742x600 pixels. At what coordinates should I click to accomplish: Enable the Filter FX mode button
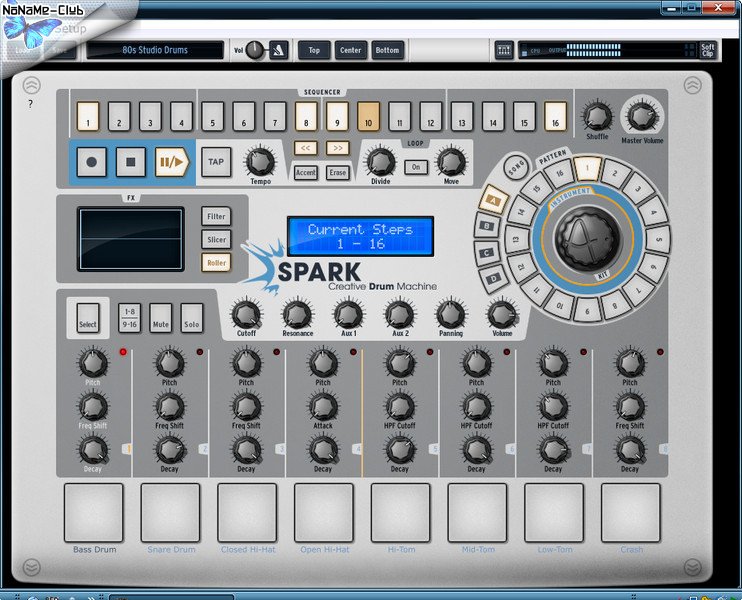coord(215,216)
